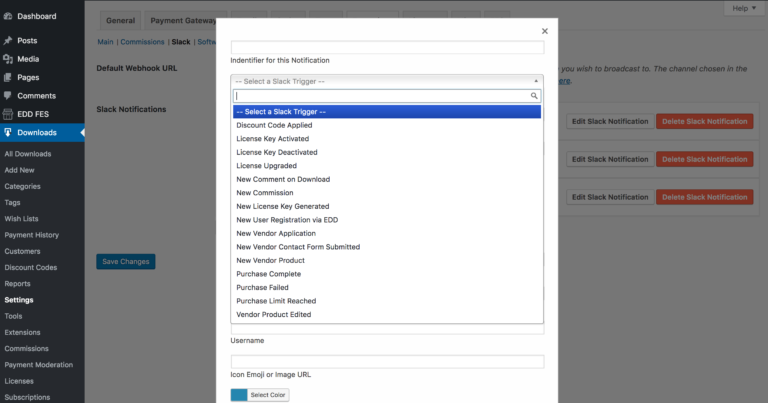768x403 pixels.
Task: Select New User Registration via EDD
Action: tap(387, 220)
